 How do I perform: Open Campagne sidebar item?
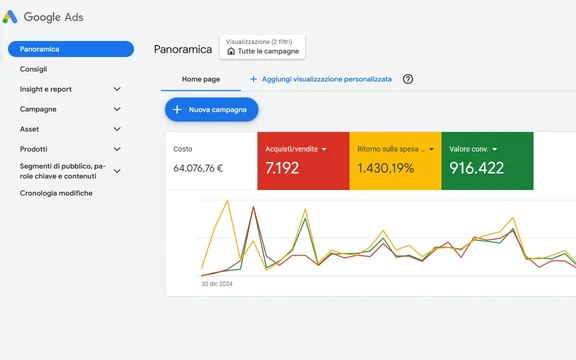pyautogui.click(x=38, y=109)
